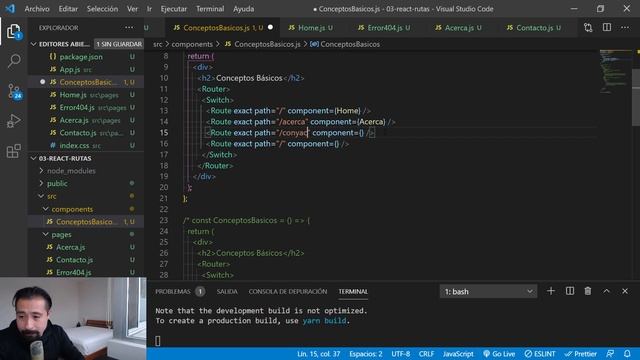Click the problems count badge 1

(200, 291)
